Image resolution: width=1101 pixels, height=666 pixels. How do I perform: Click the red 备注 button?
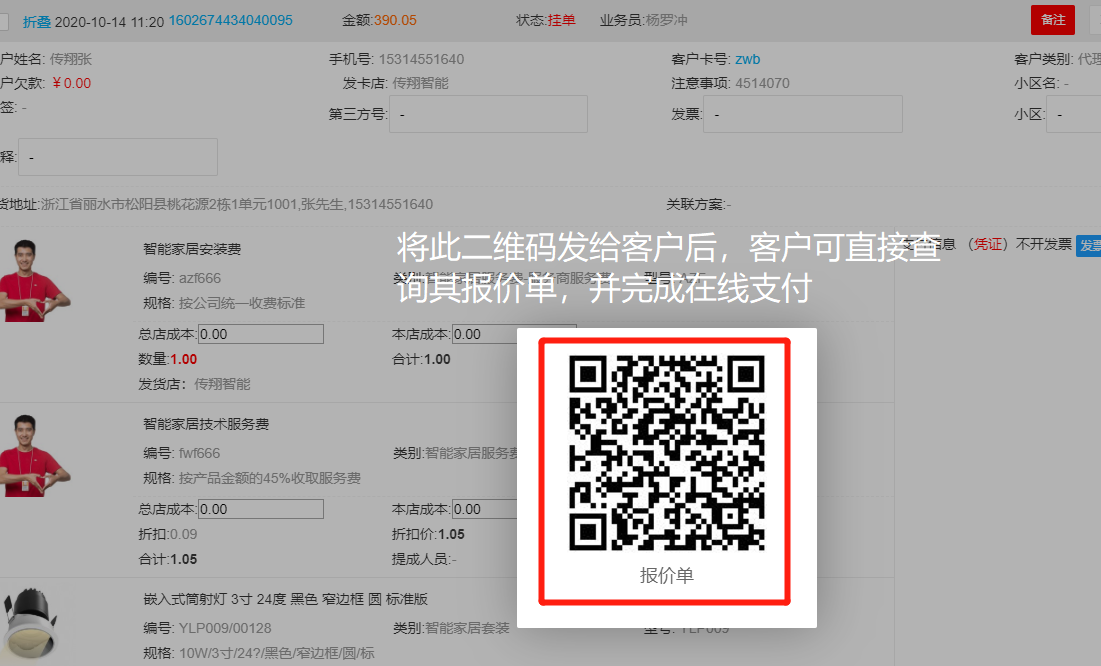[x=1053, y=20]
